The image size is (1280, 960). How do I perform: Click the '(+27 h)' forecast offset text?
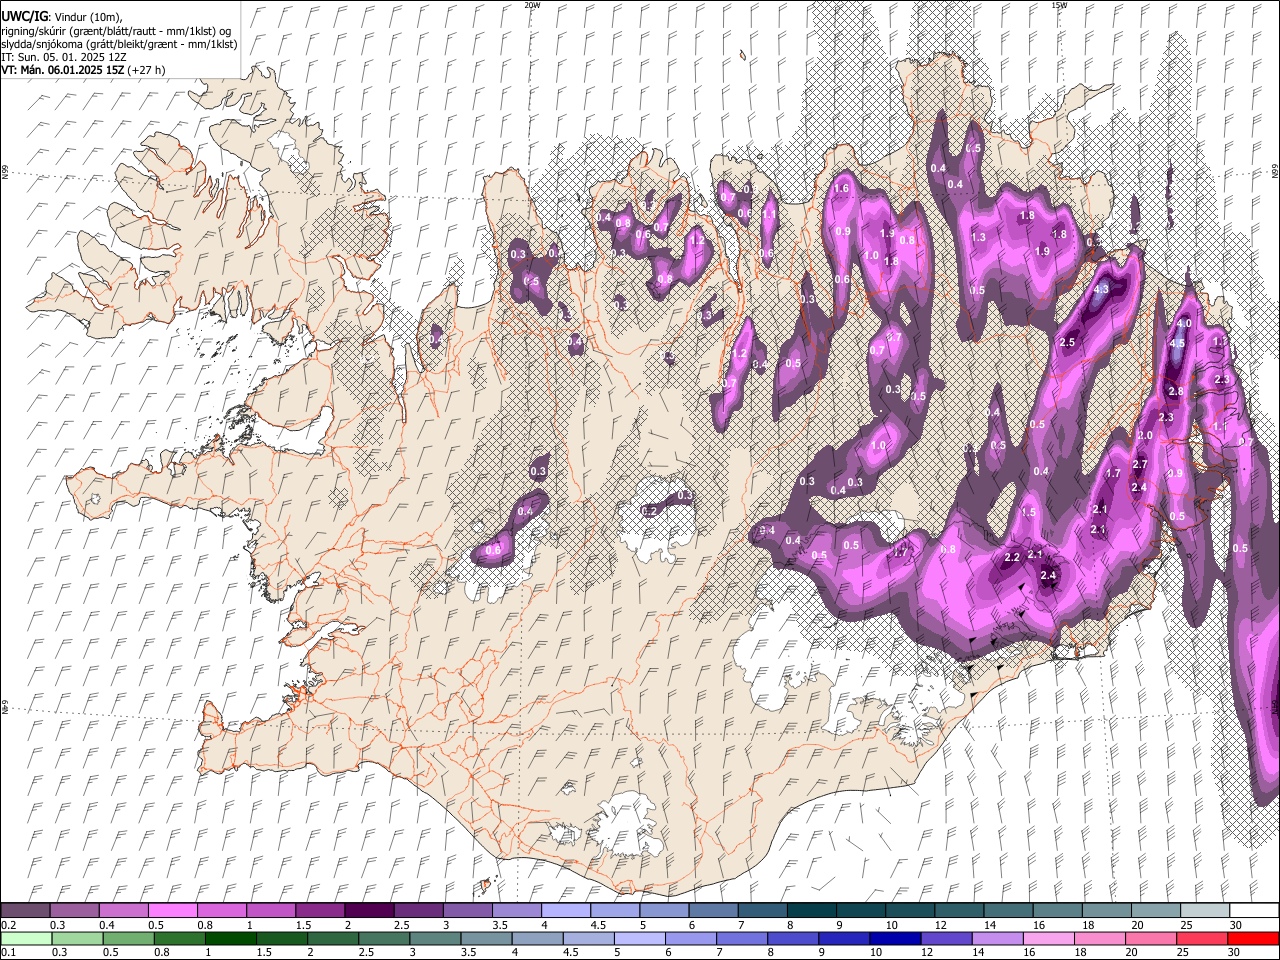tap(146, 70)
